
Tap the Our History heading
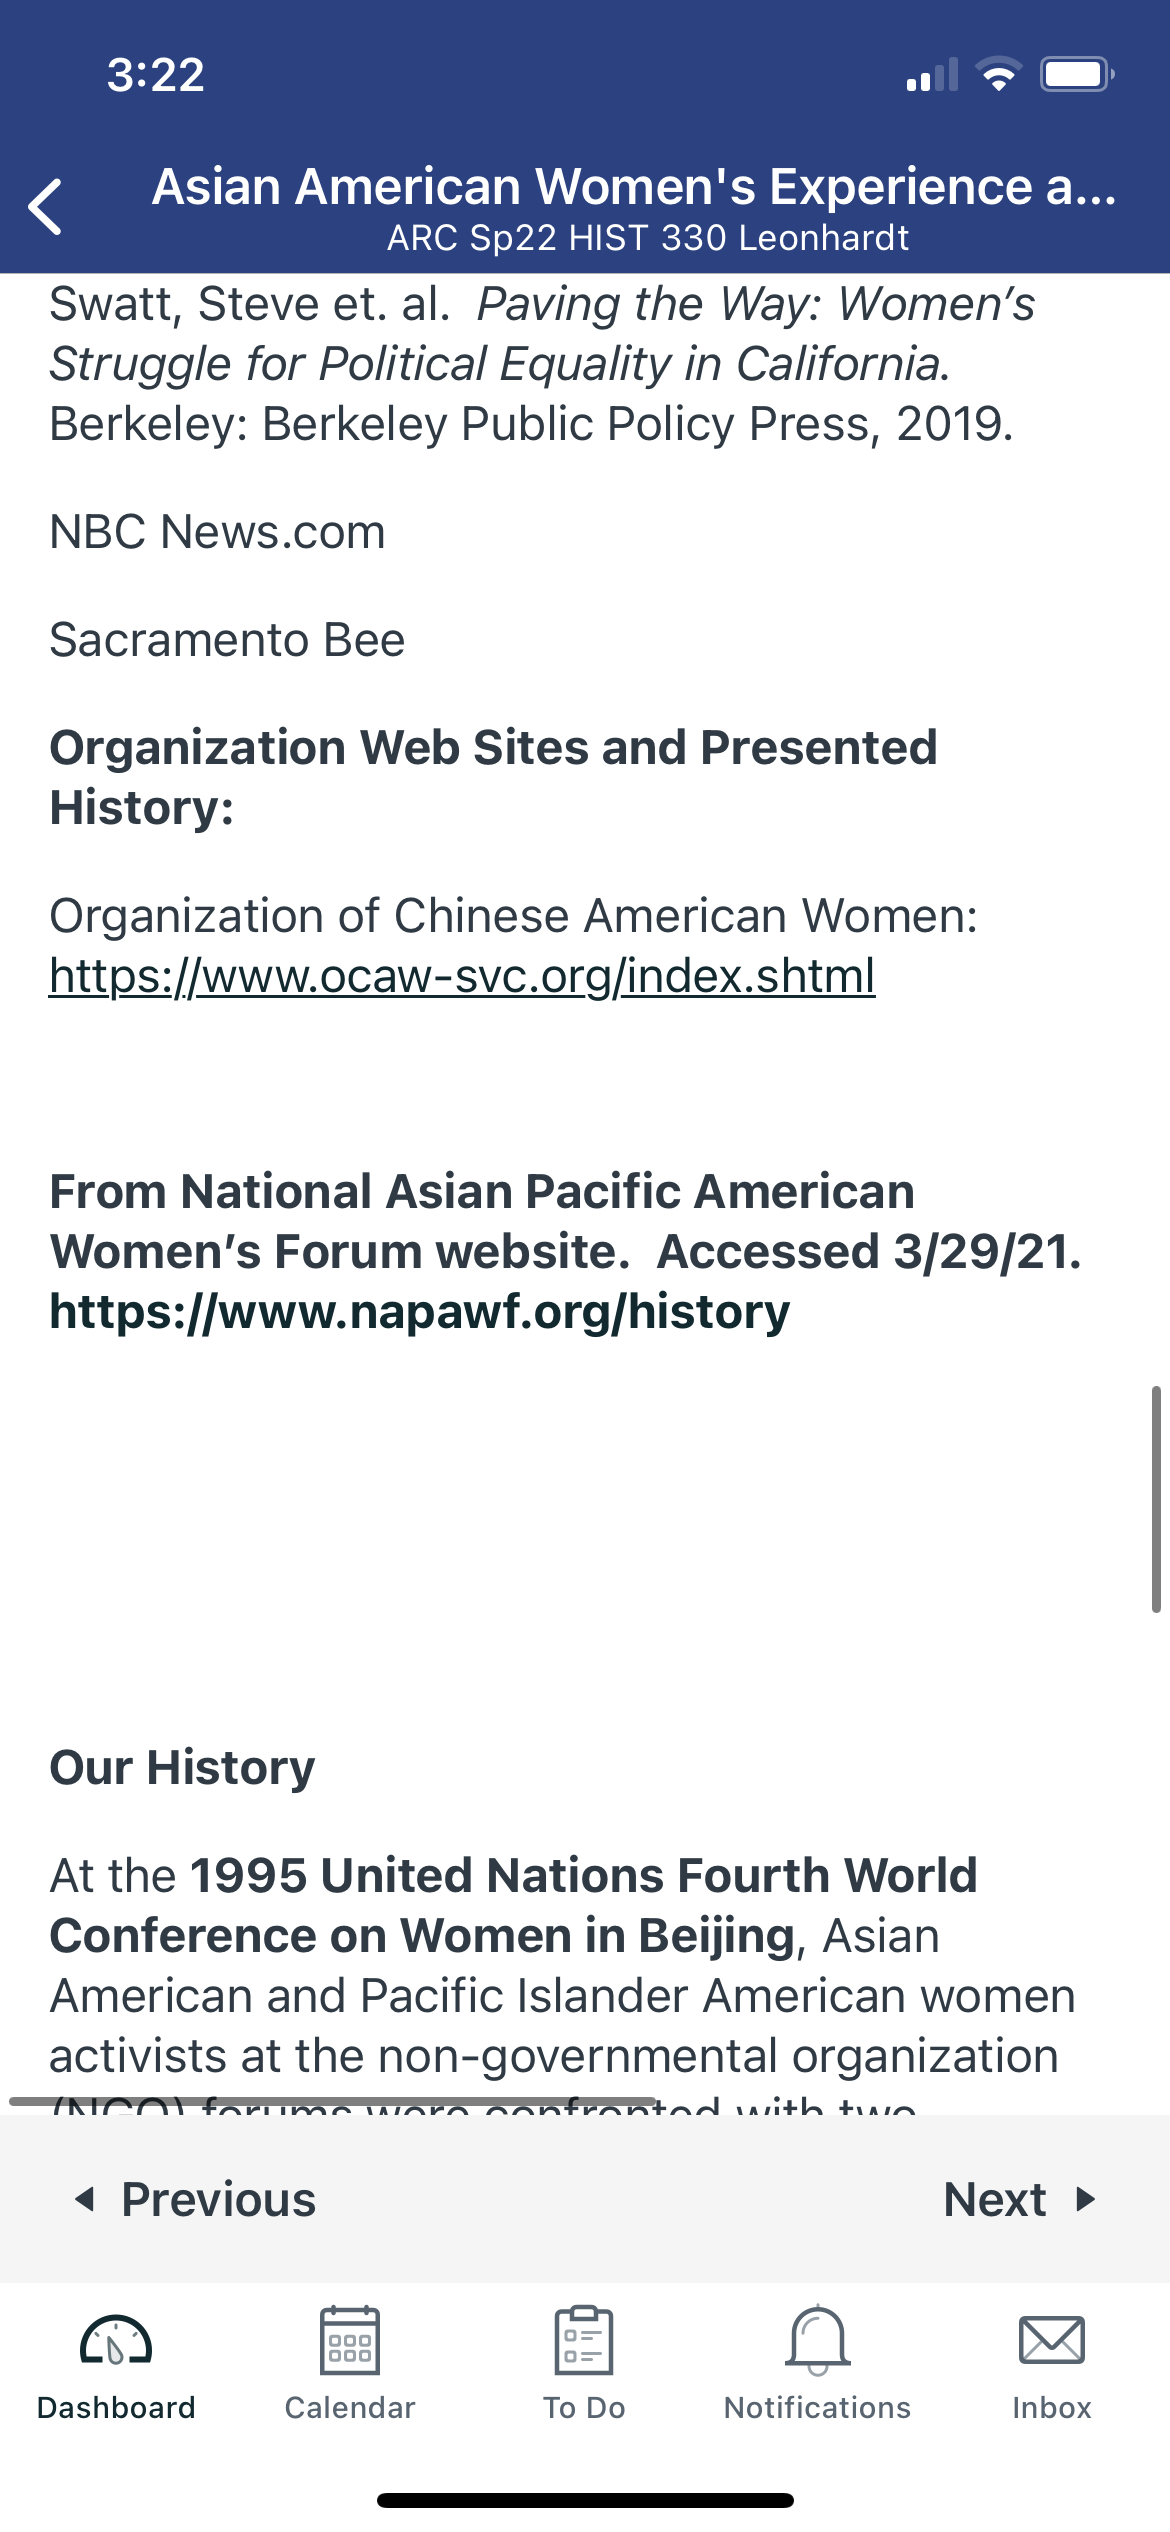182,1768
